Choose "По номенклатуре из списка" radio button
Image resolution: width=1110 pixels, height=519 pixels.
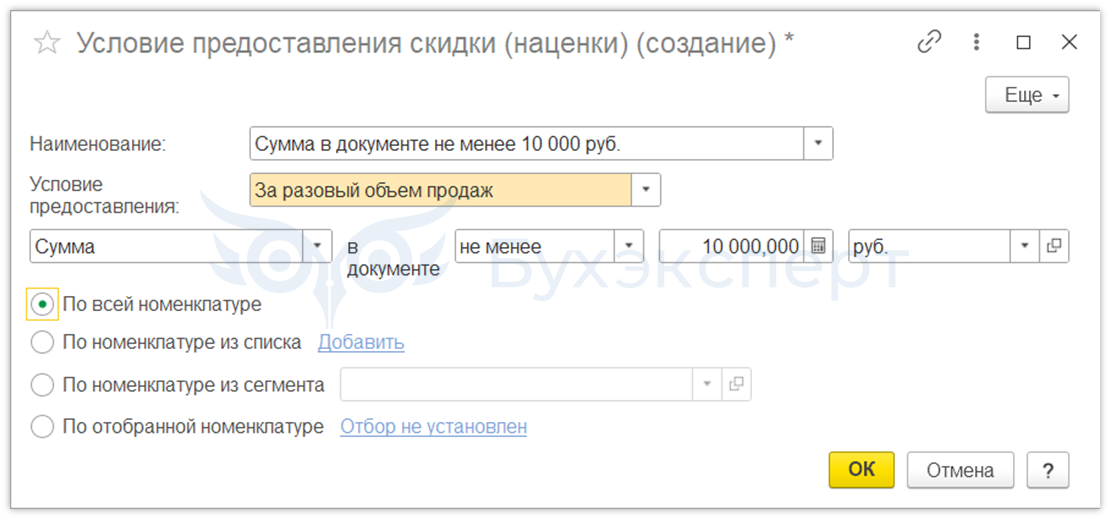tap(42, 343)
